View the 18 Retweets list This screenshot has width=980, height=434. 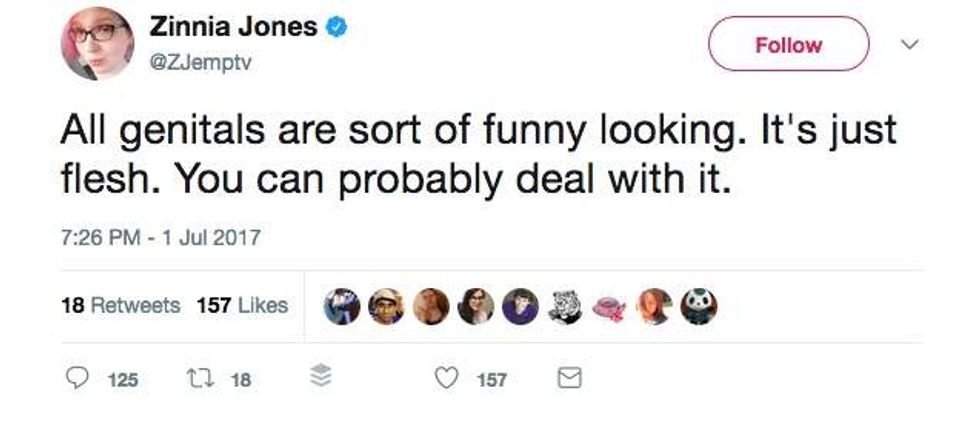pos(119,305)
